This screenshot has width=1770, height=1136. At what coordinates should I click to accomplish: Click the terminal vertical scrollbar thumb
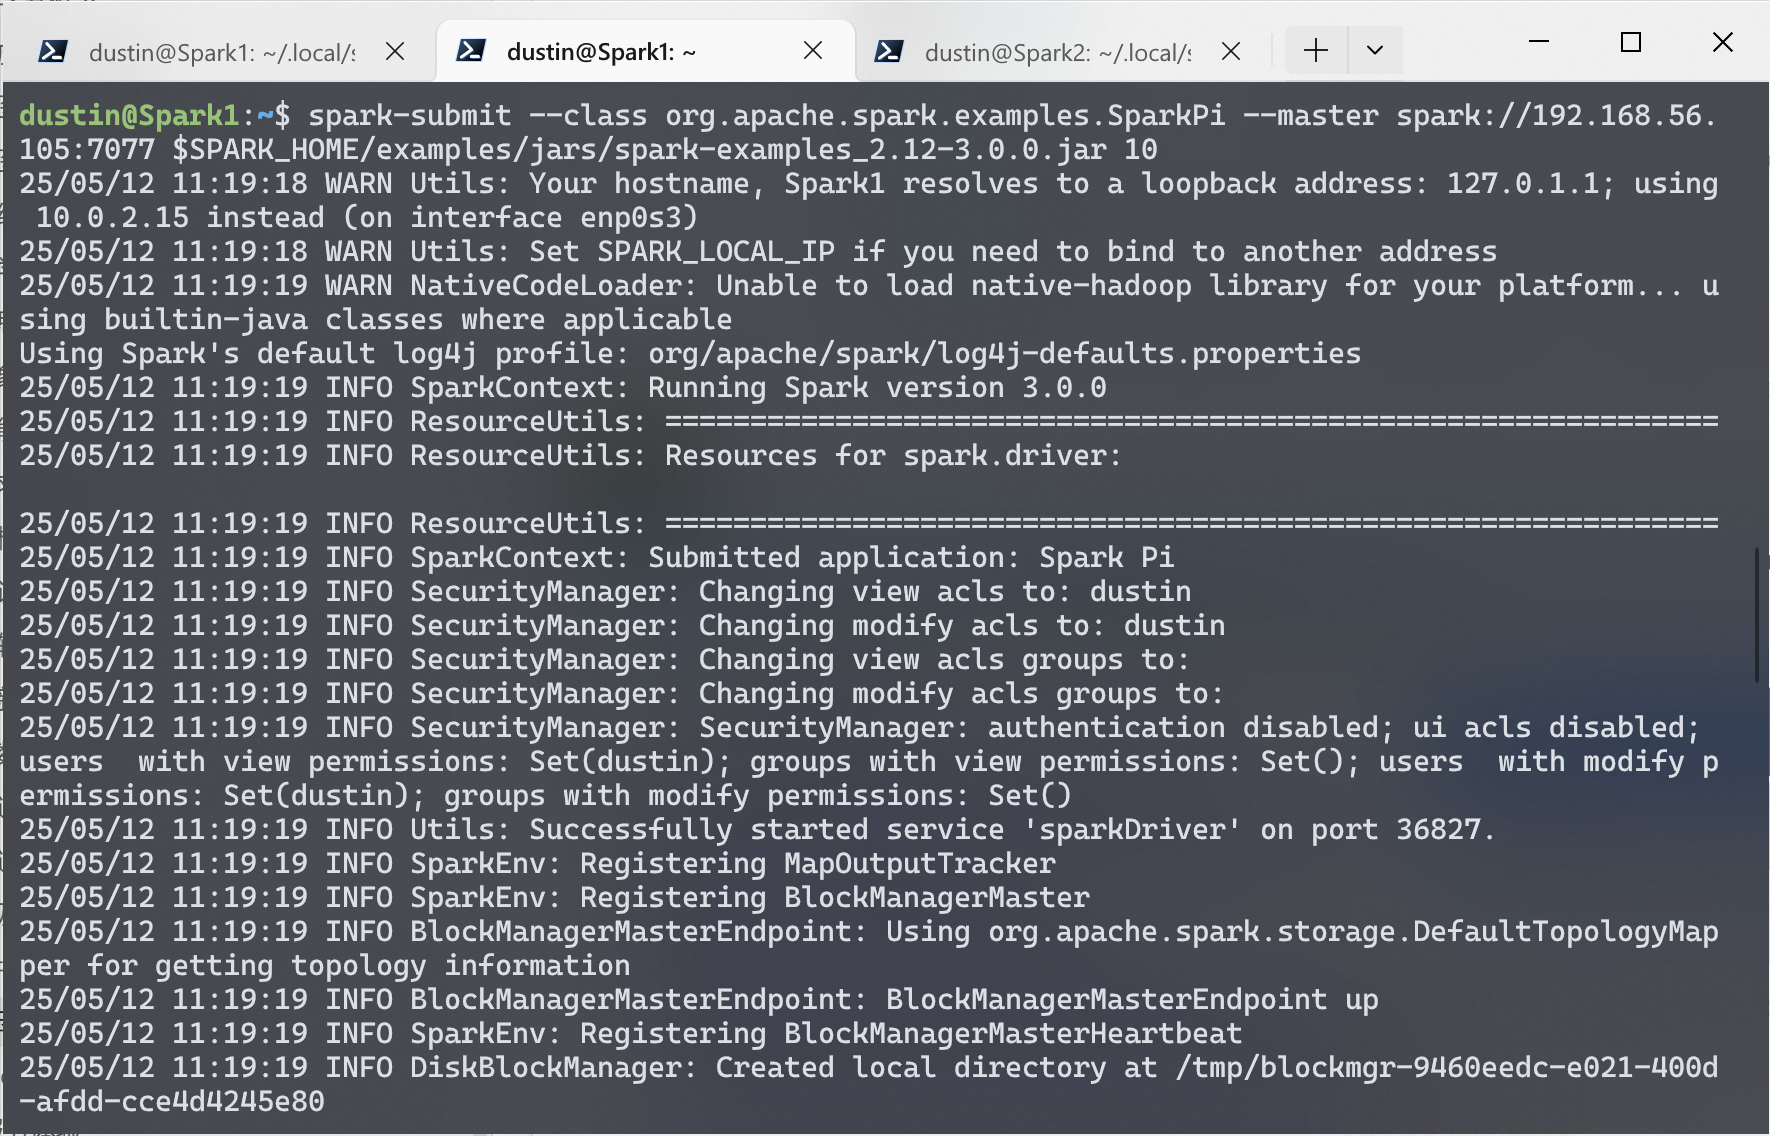[x=1757, y=614]
